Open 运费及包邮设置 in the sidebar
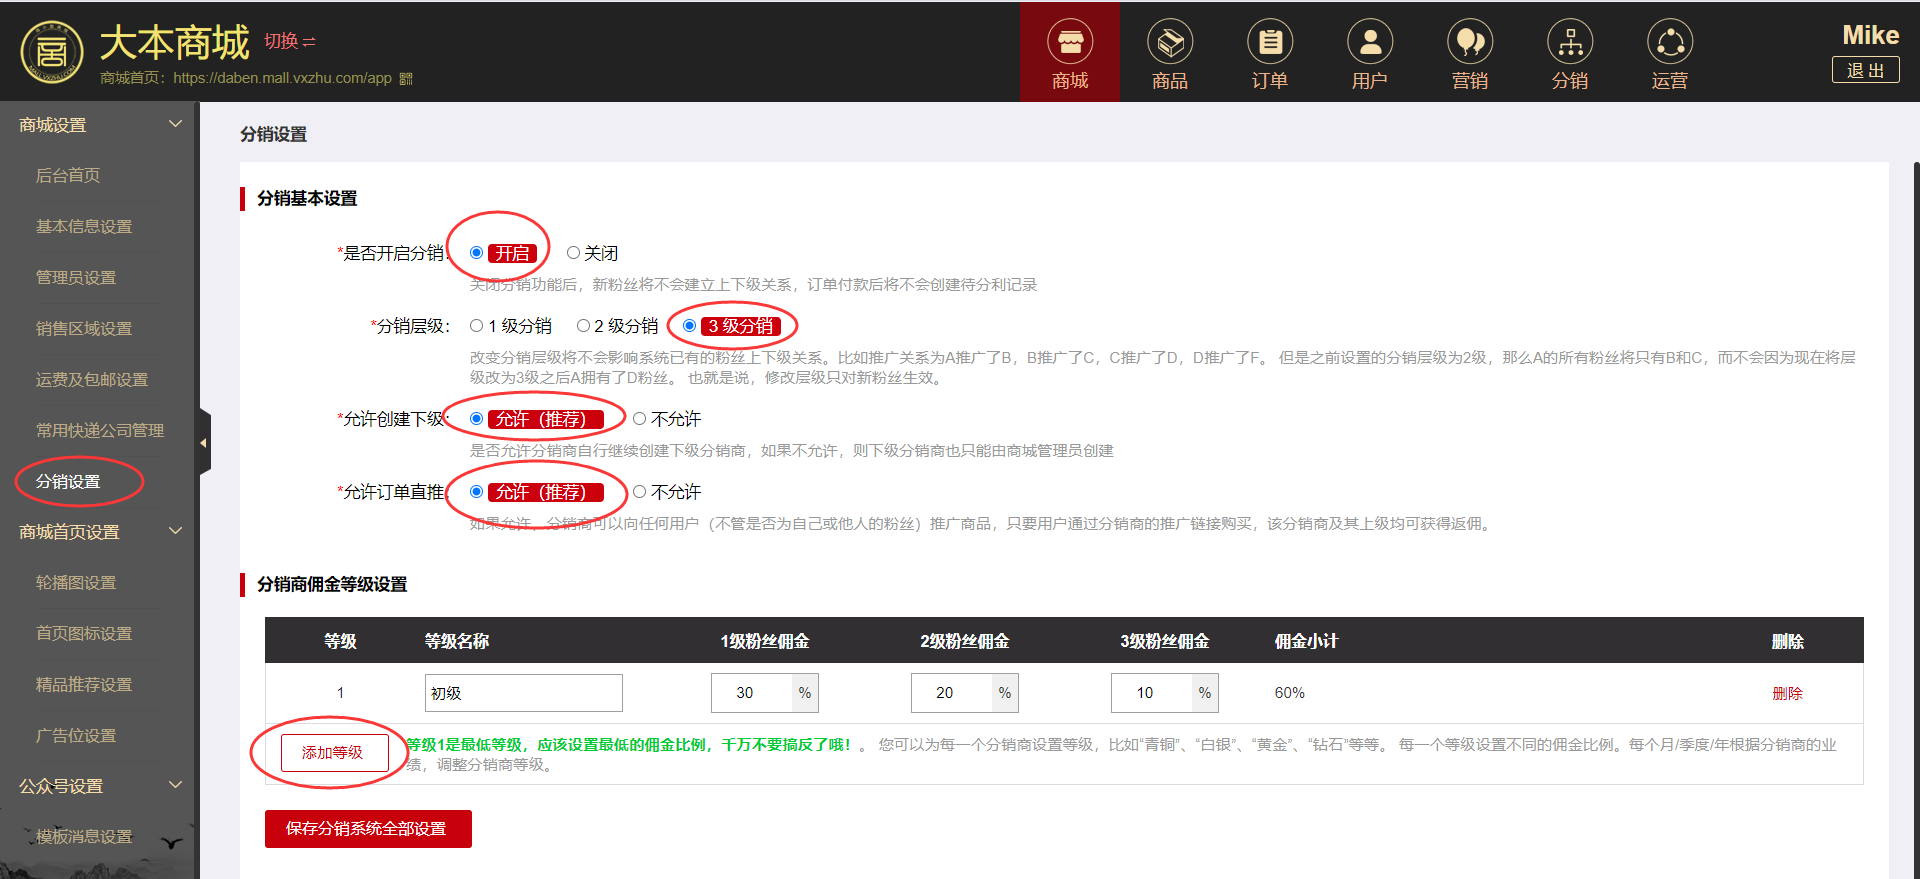Image resolution: width=1920 pixels, height=879 pixels. coord(92,380)
